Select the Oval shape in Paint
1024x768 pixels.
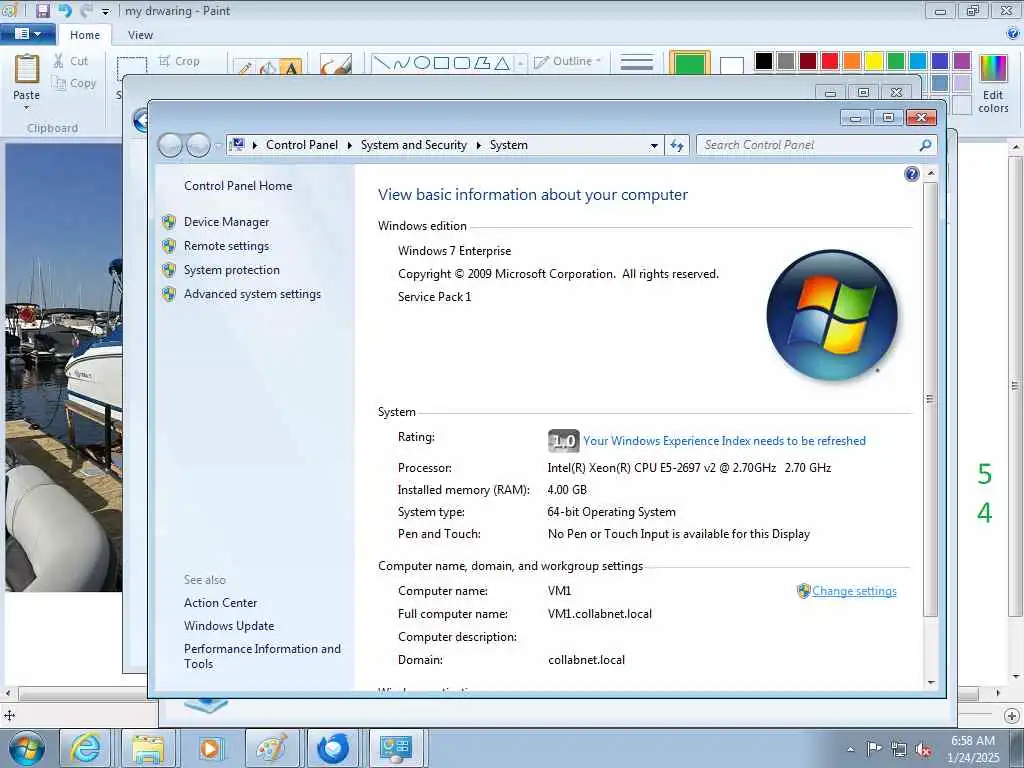(422, 63)
